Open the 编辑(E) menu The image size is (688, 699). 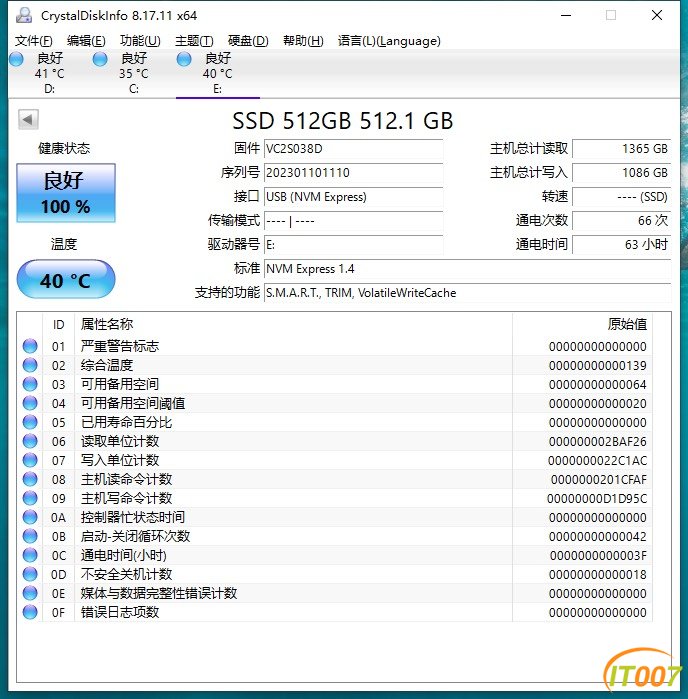coord(86,41)
